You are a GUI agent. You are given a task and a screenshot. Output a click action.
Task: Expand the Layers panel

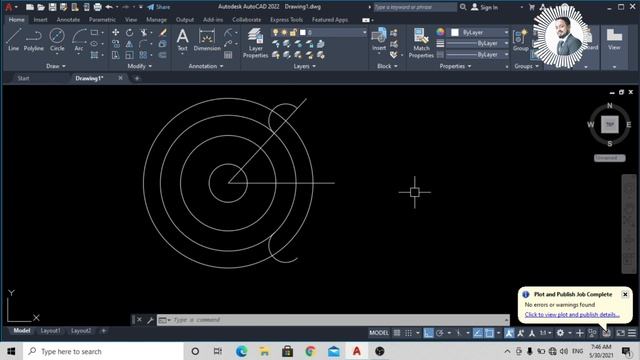point(304,66)
